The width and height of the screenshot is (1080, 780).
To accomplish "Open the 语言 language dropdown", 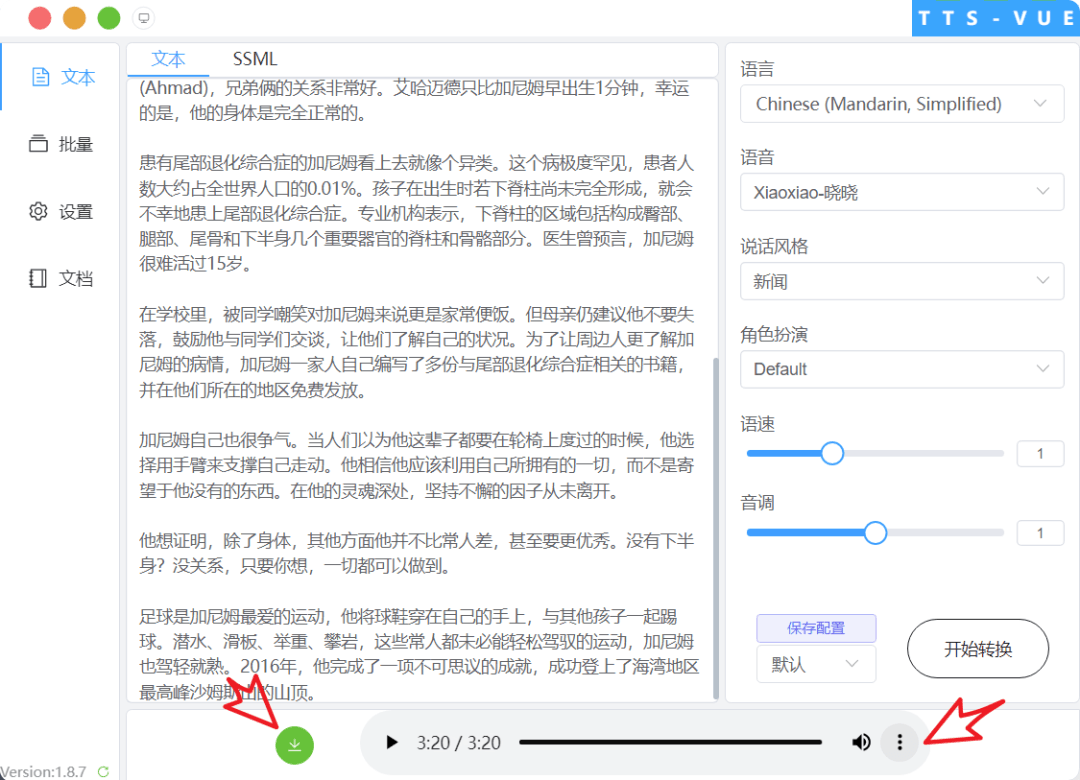I will (901, 103).
